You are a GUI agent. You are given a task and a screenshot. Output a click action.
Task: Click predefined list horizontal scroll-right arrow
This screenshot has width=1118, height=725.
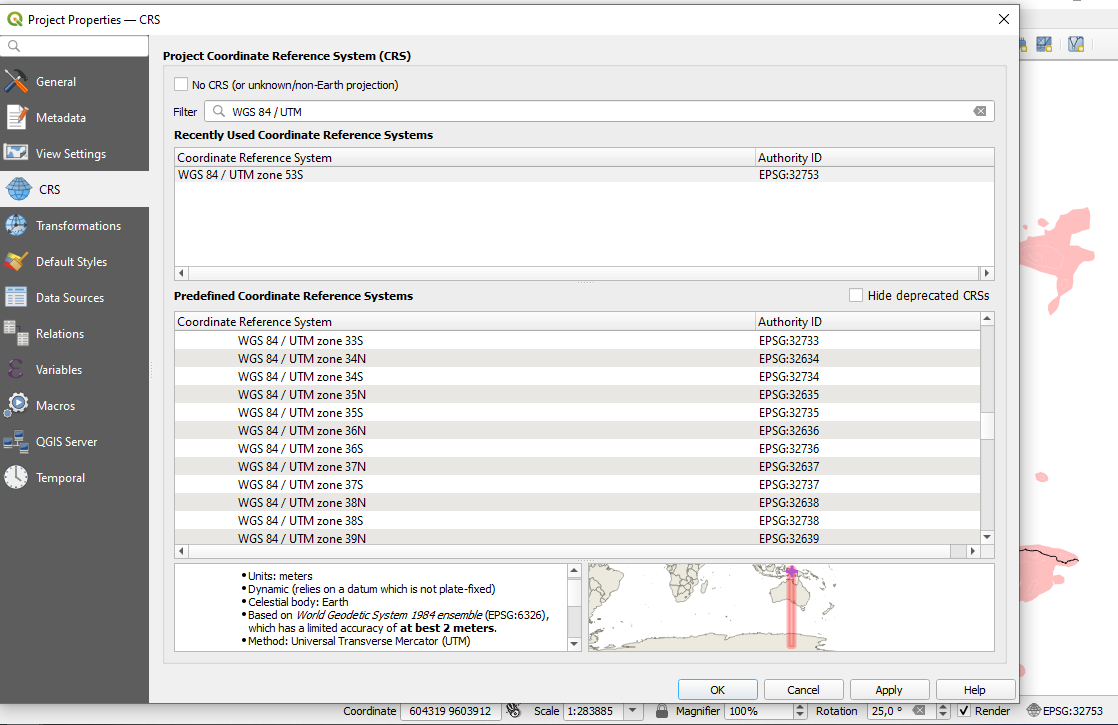coord(973,551)
